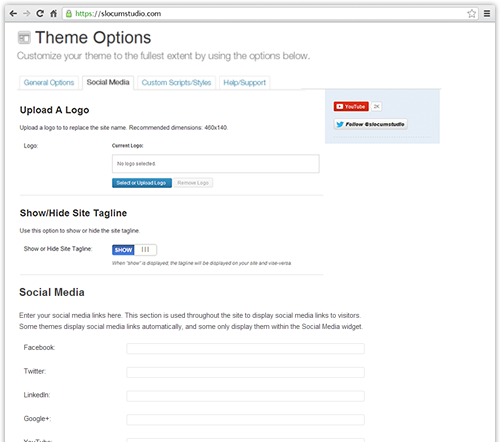
Task: Click the Show/Hide Site Tagline heading
Action: tap(73, 213)
